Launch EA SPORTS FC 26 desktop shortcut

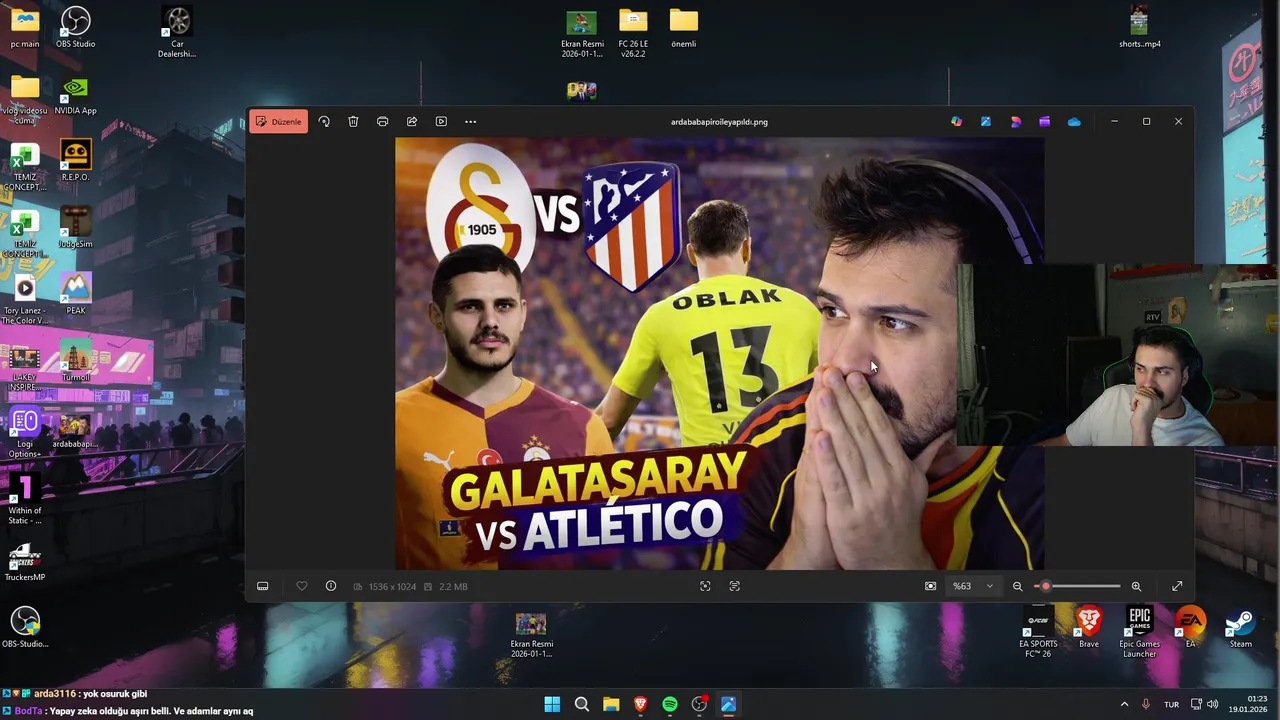(x=1038, y=633)
